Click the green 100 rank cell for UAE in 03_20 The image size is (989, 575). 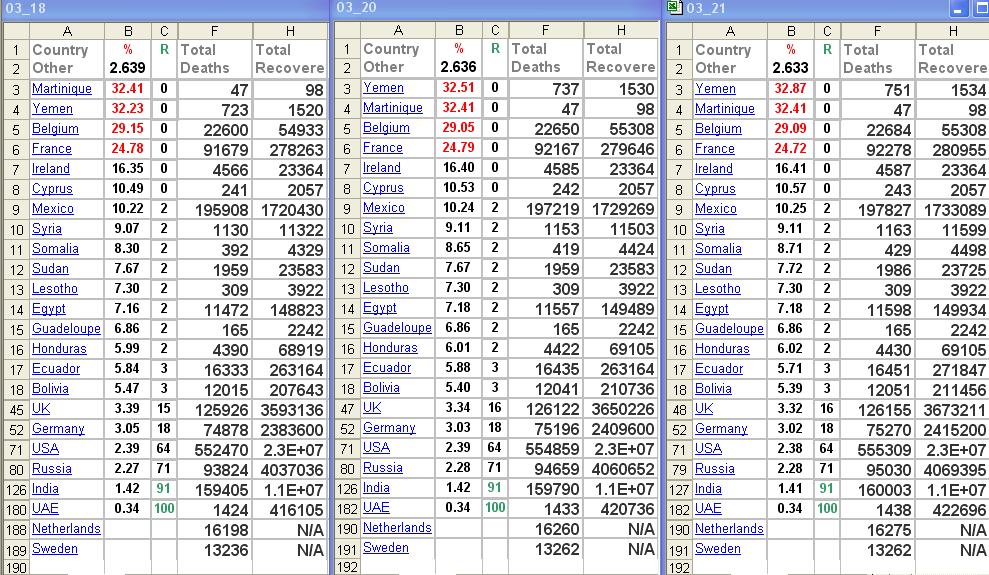(495, 508)
